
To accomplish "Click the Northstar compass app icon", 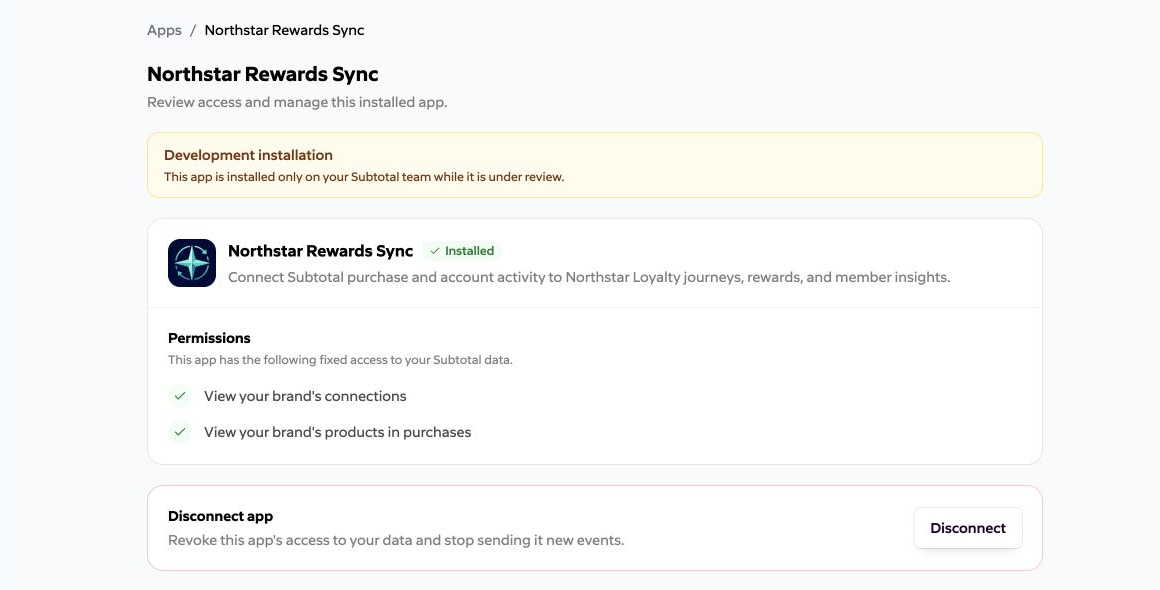I will pos(192,263).
